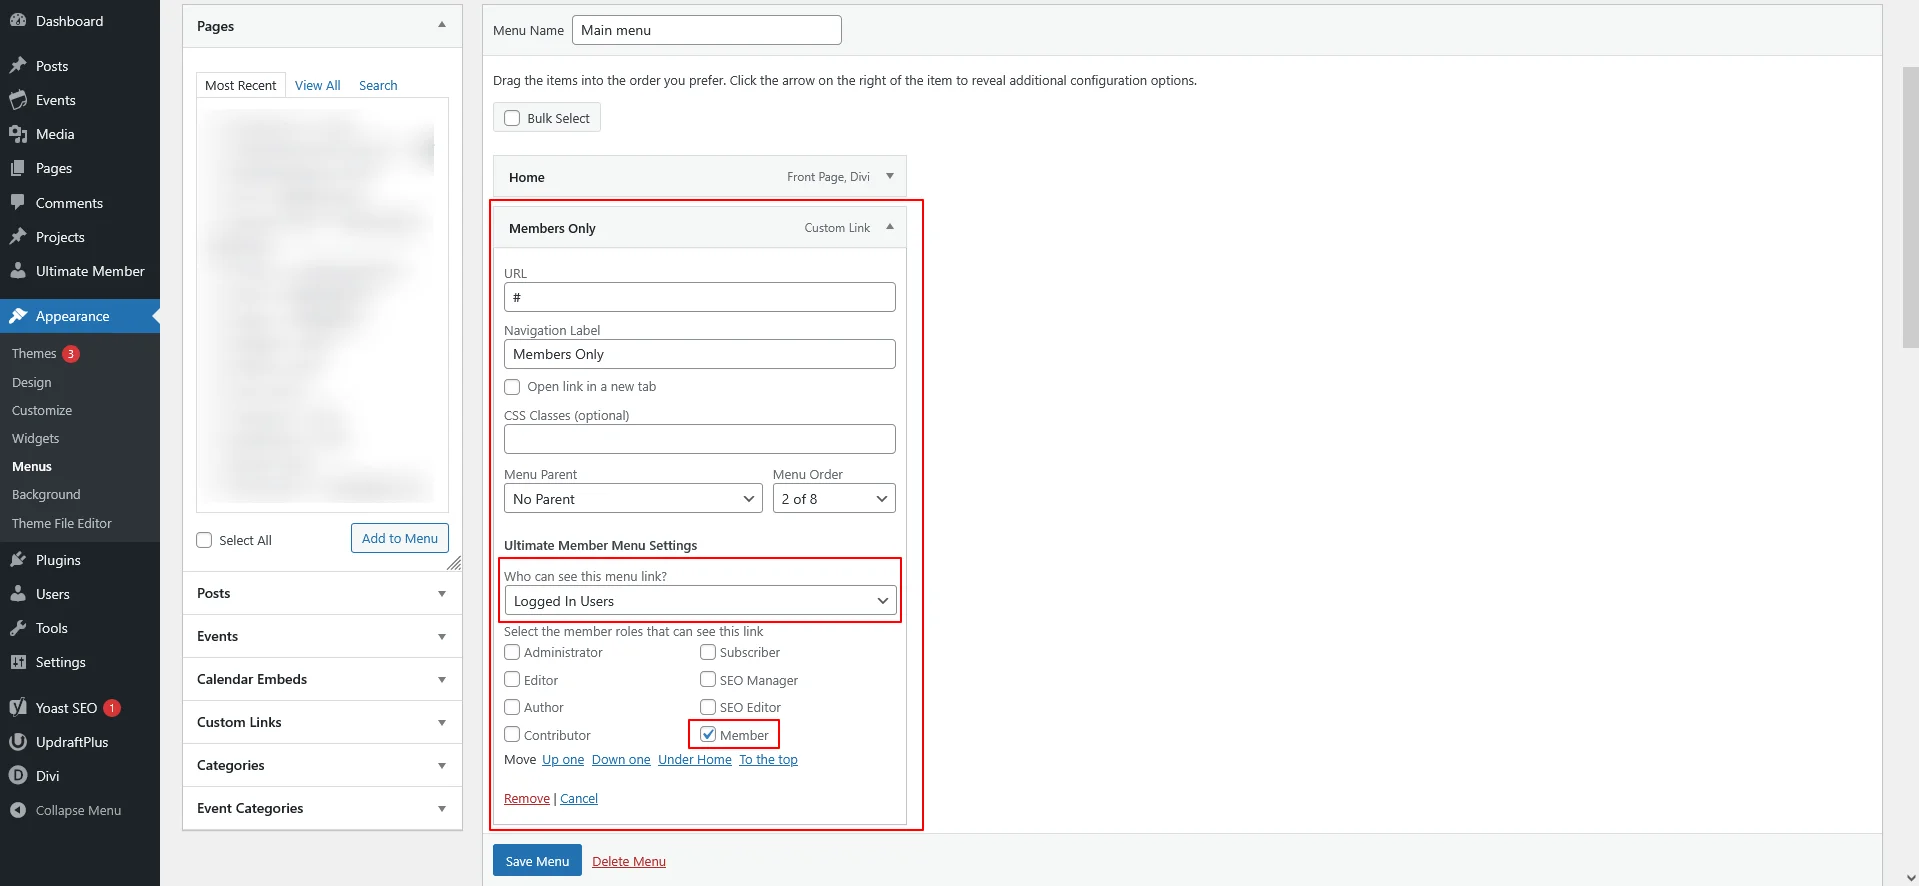
Task: Open Tools using the wrench icon
Action: pyautogui.click(x=18, y=628)
